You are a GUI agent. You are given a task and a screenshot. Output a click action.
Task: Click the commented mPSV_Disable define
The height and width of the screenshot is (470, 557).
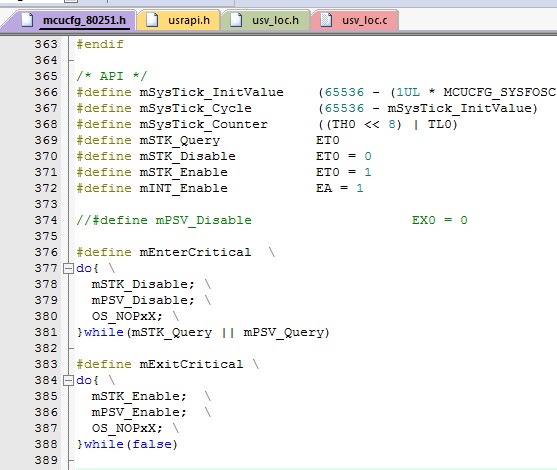click(164, 220)
